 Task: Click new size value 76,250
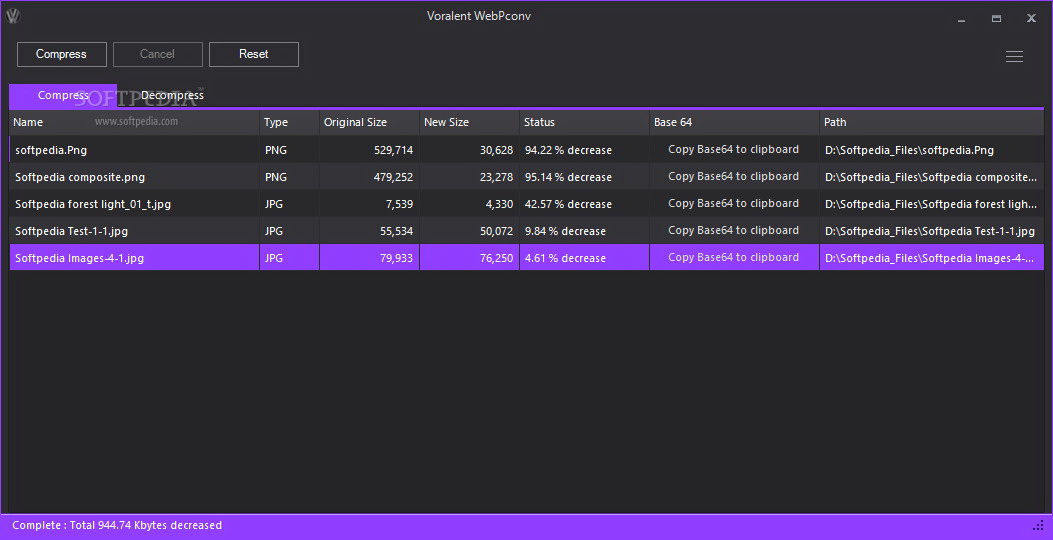click(x=496, y=258)
